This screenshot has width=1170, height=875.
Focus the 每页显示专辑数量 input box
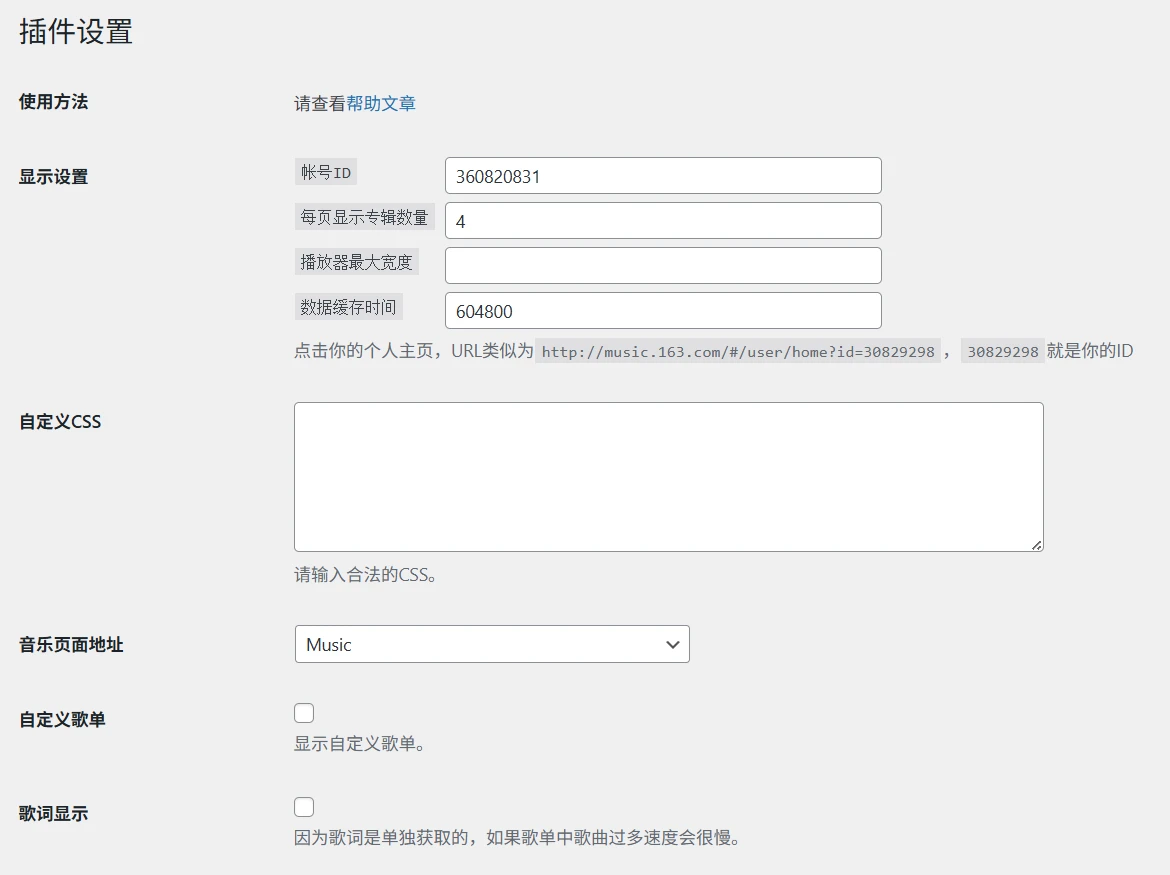(662, 221)
